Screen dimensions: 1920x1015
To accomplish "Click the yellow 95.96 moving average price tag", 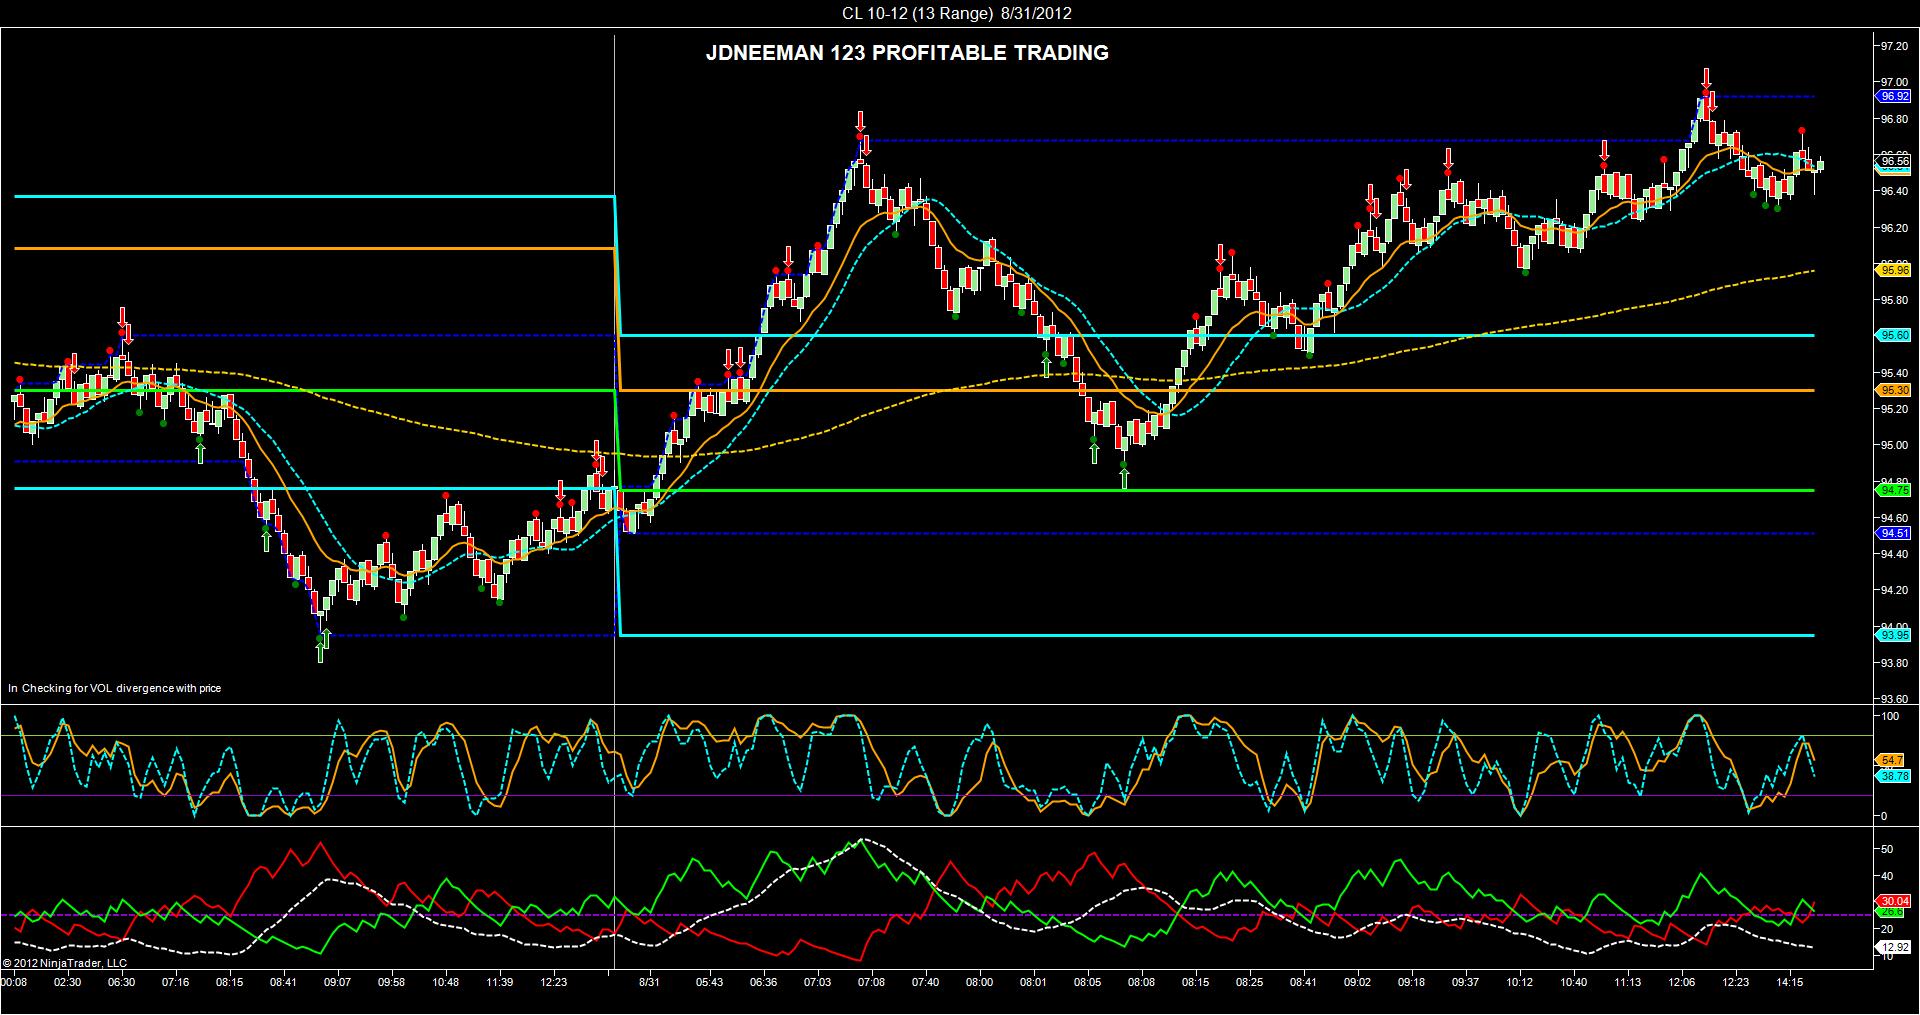I will [1895, 270].
